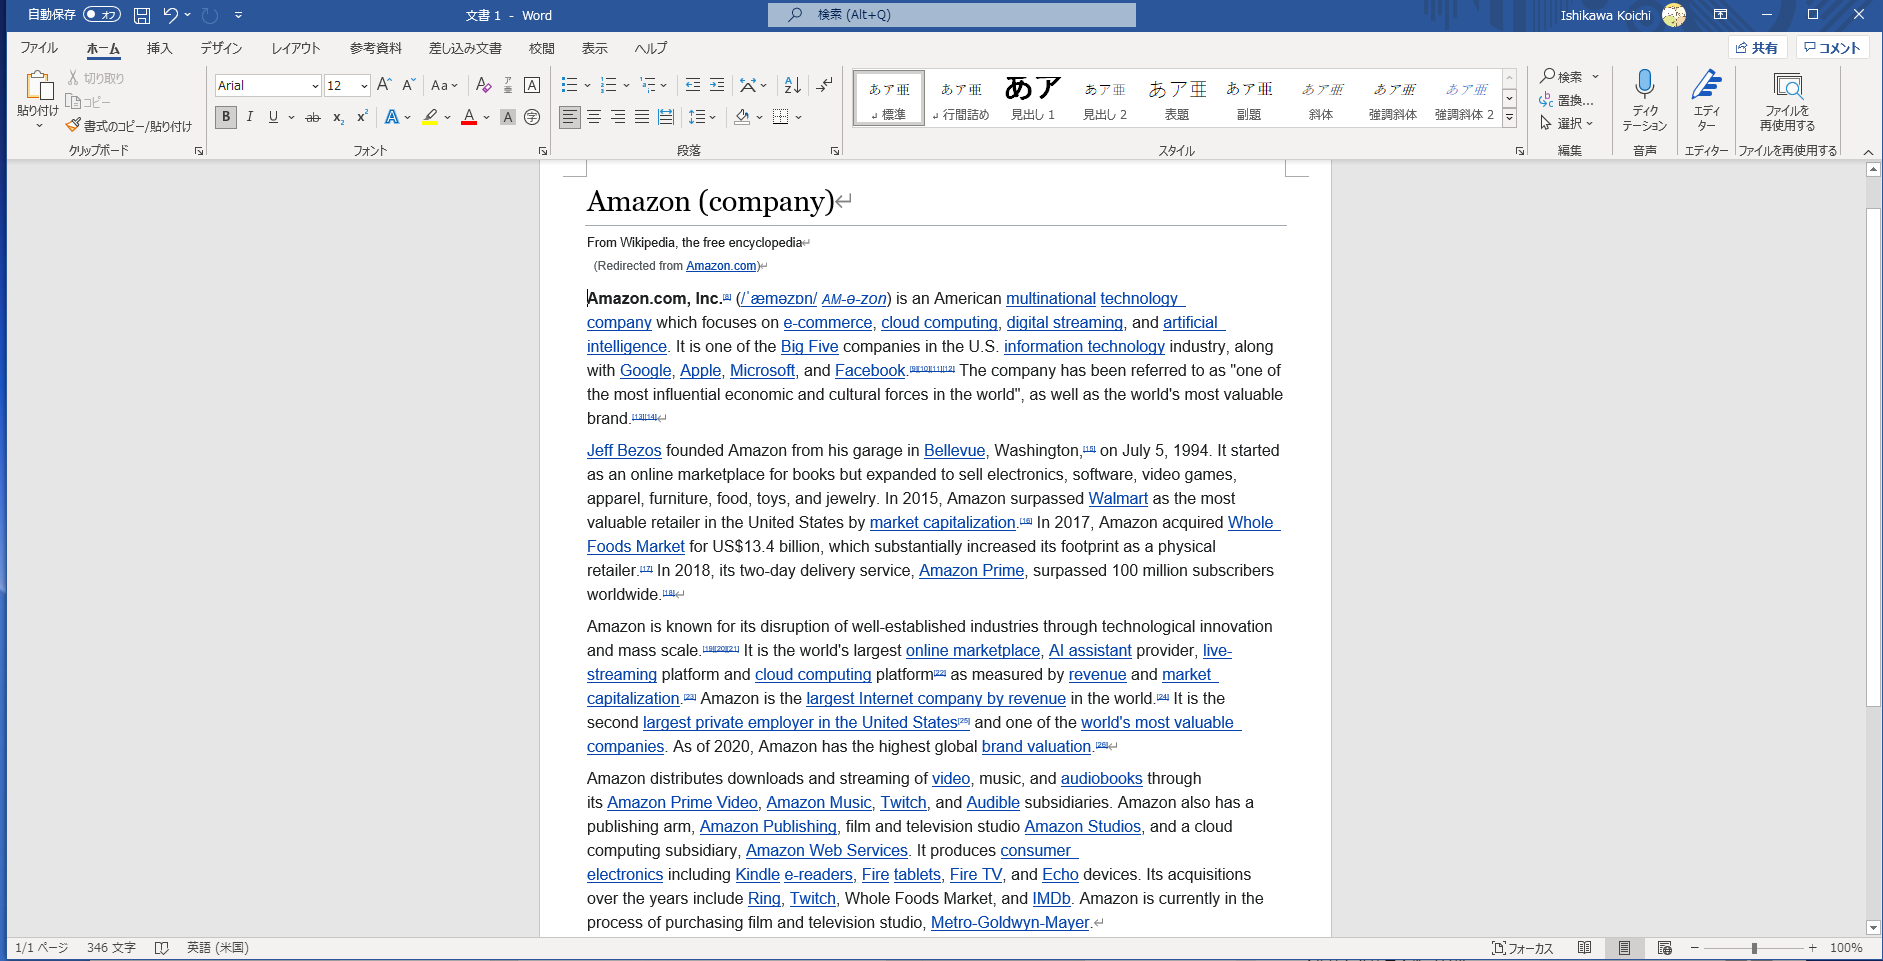Open ribbon display options icon in title bar
Screen dimensions: 1883x961
(x=1720, y=15)
